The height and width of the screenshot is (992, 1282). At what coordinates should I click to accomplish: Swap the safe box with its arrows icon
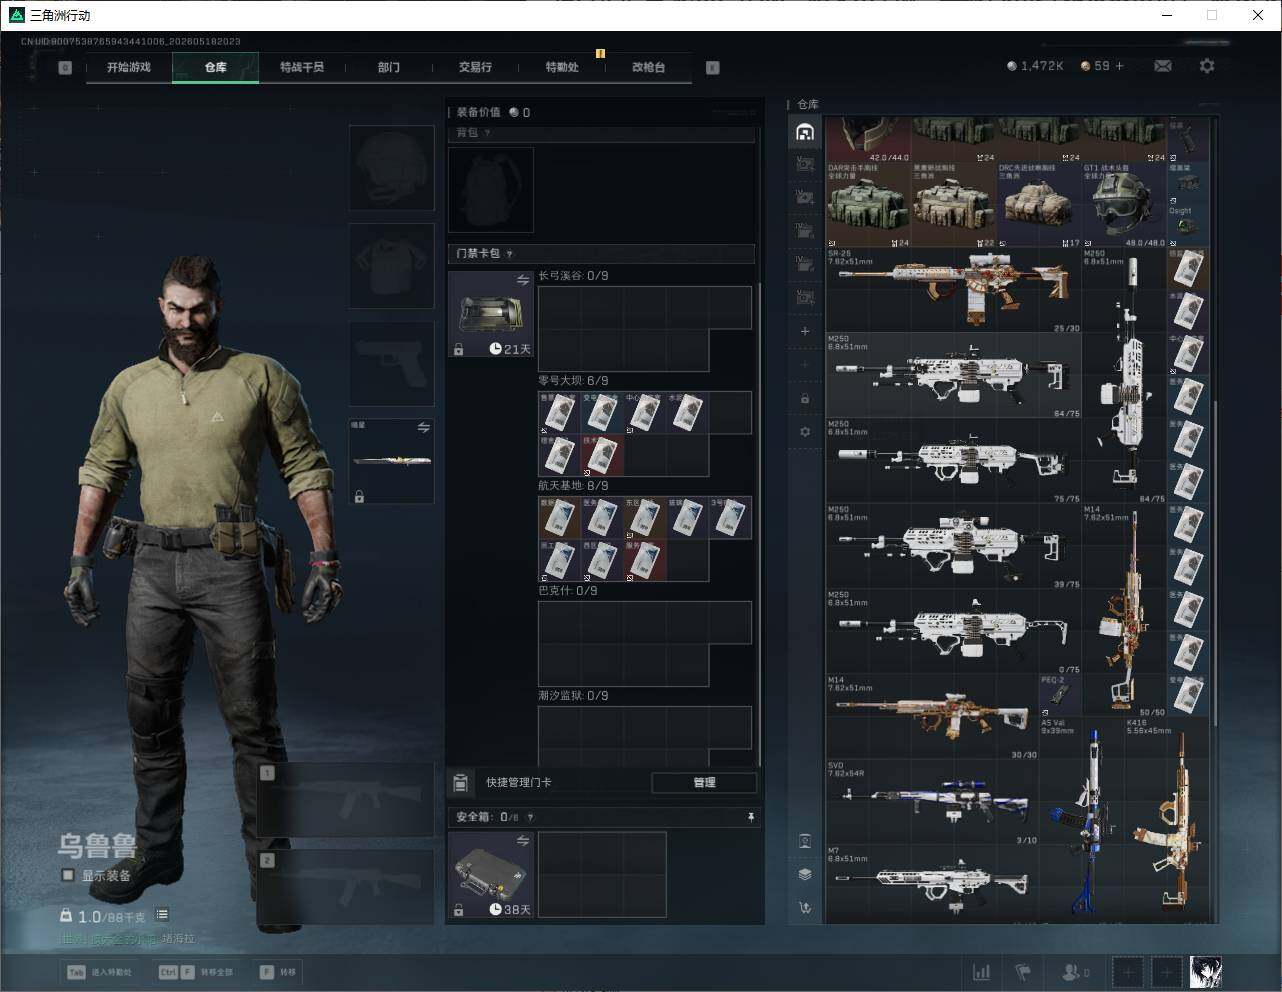(x=523, y=841)
